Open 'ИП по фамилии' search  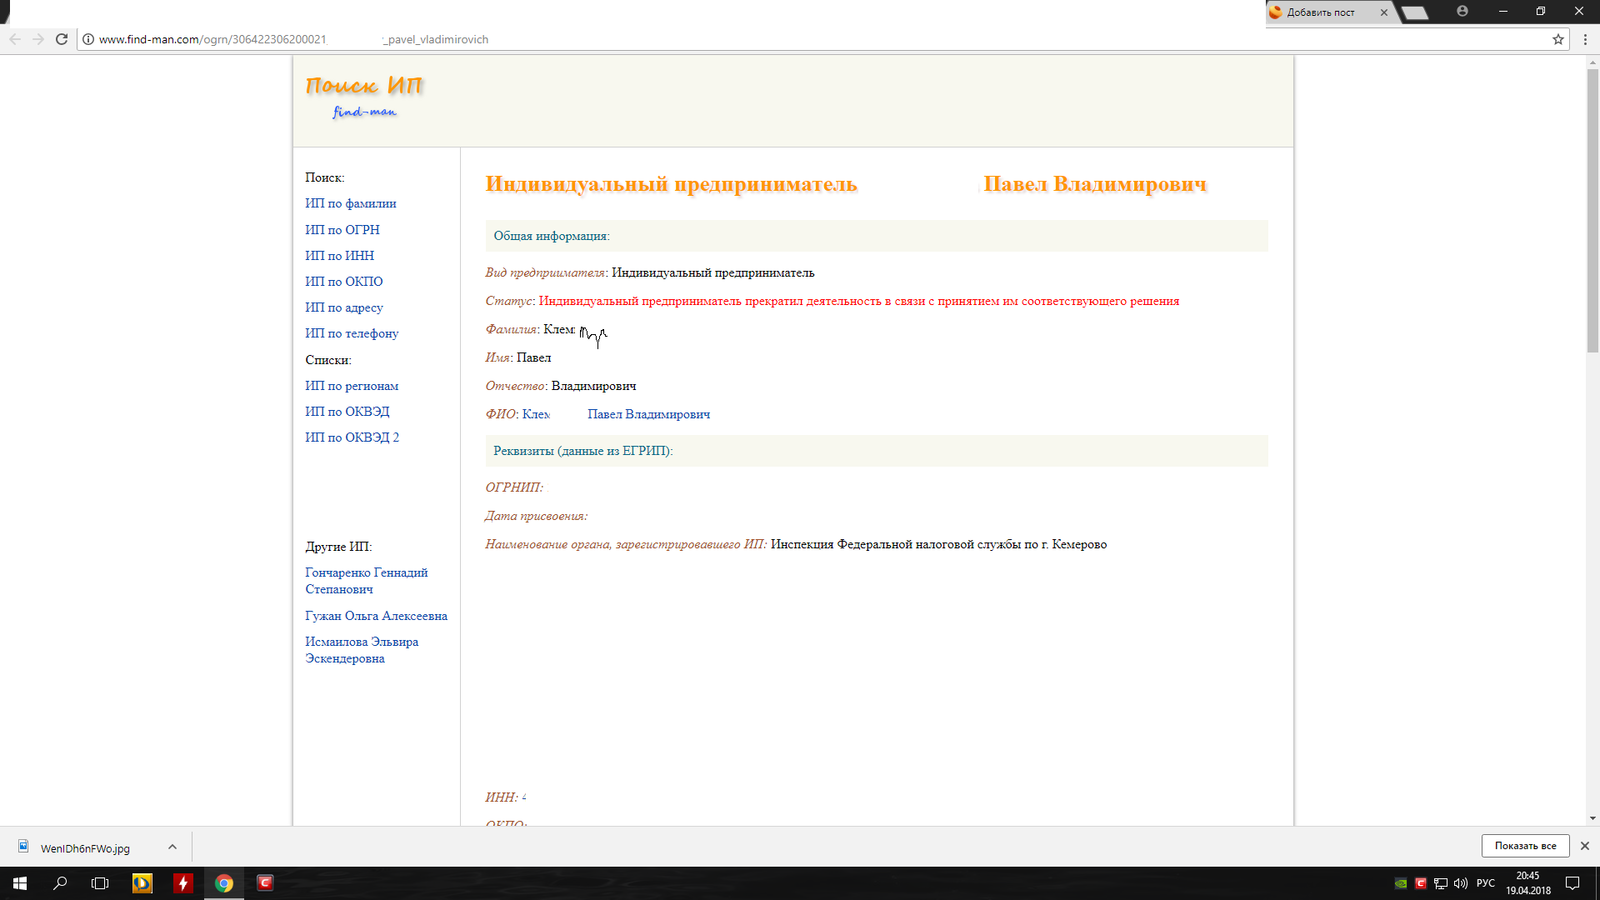[351, 203]
